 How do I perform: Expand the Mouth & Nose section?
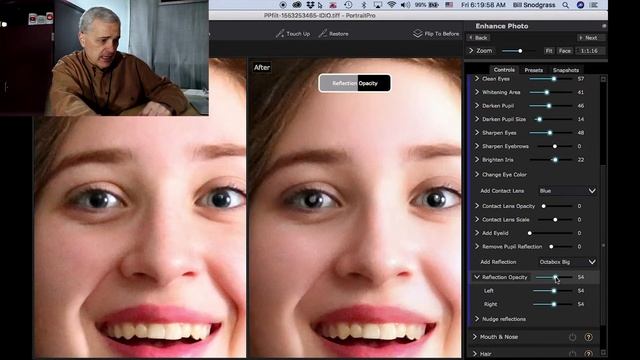coord(474,337)
